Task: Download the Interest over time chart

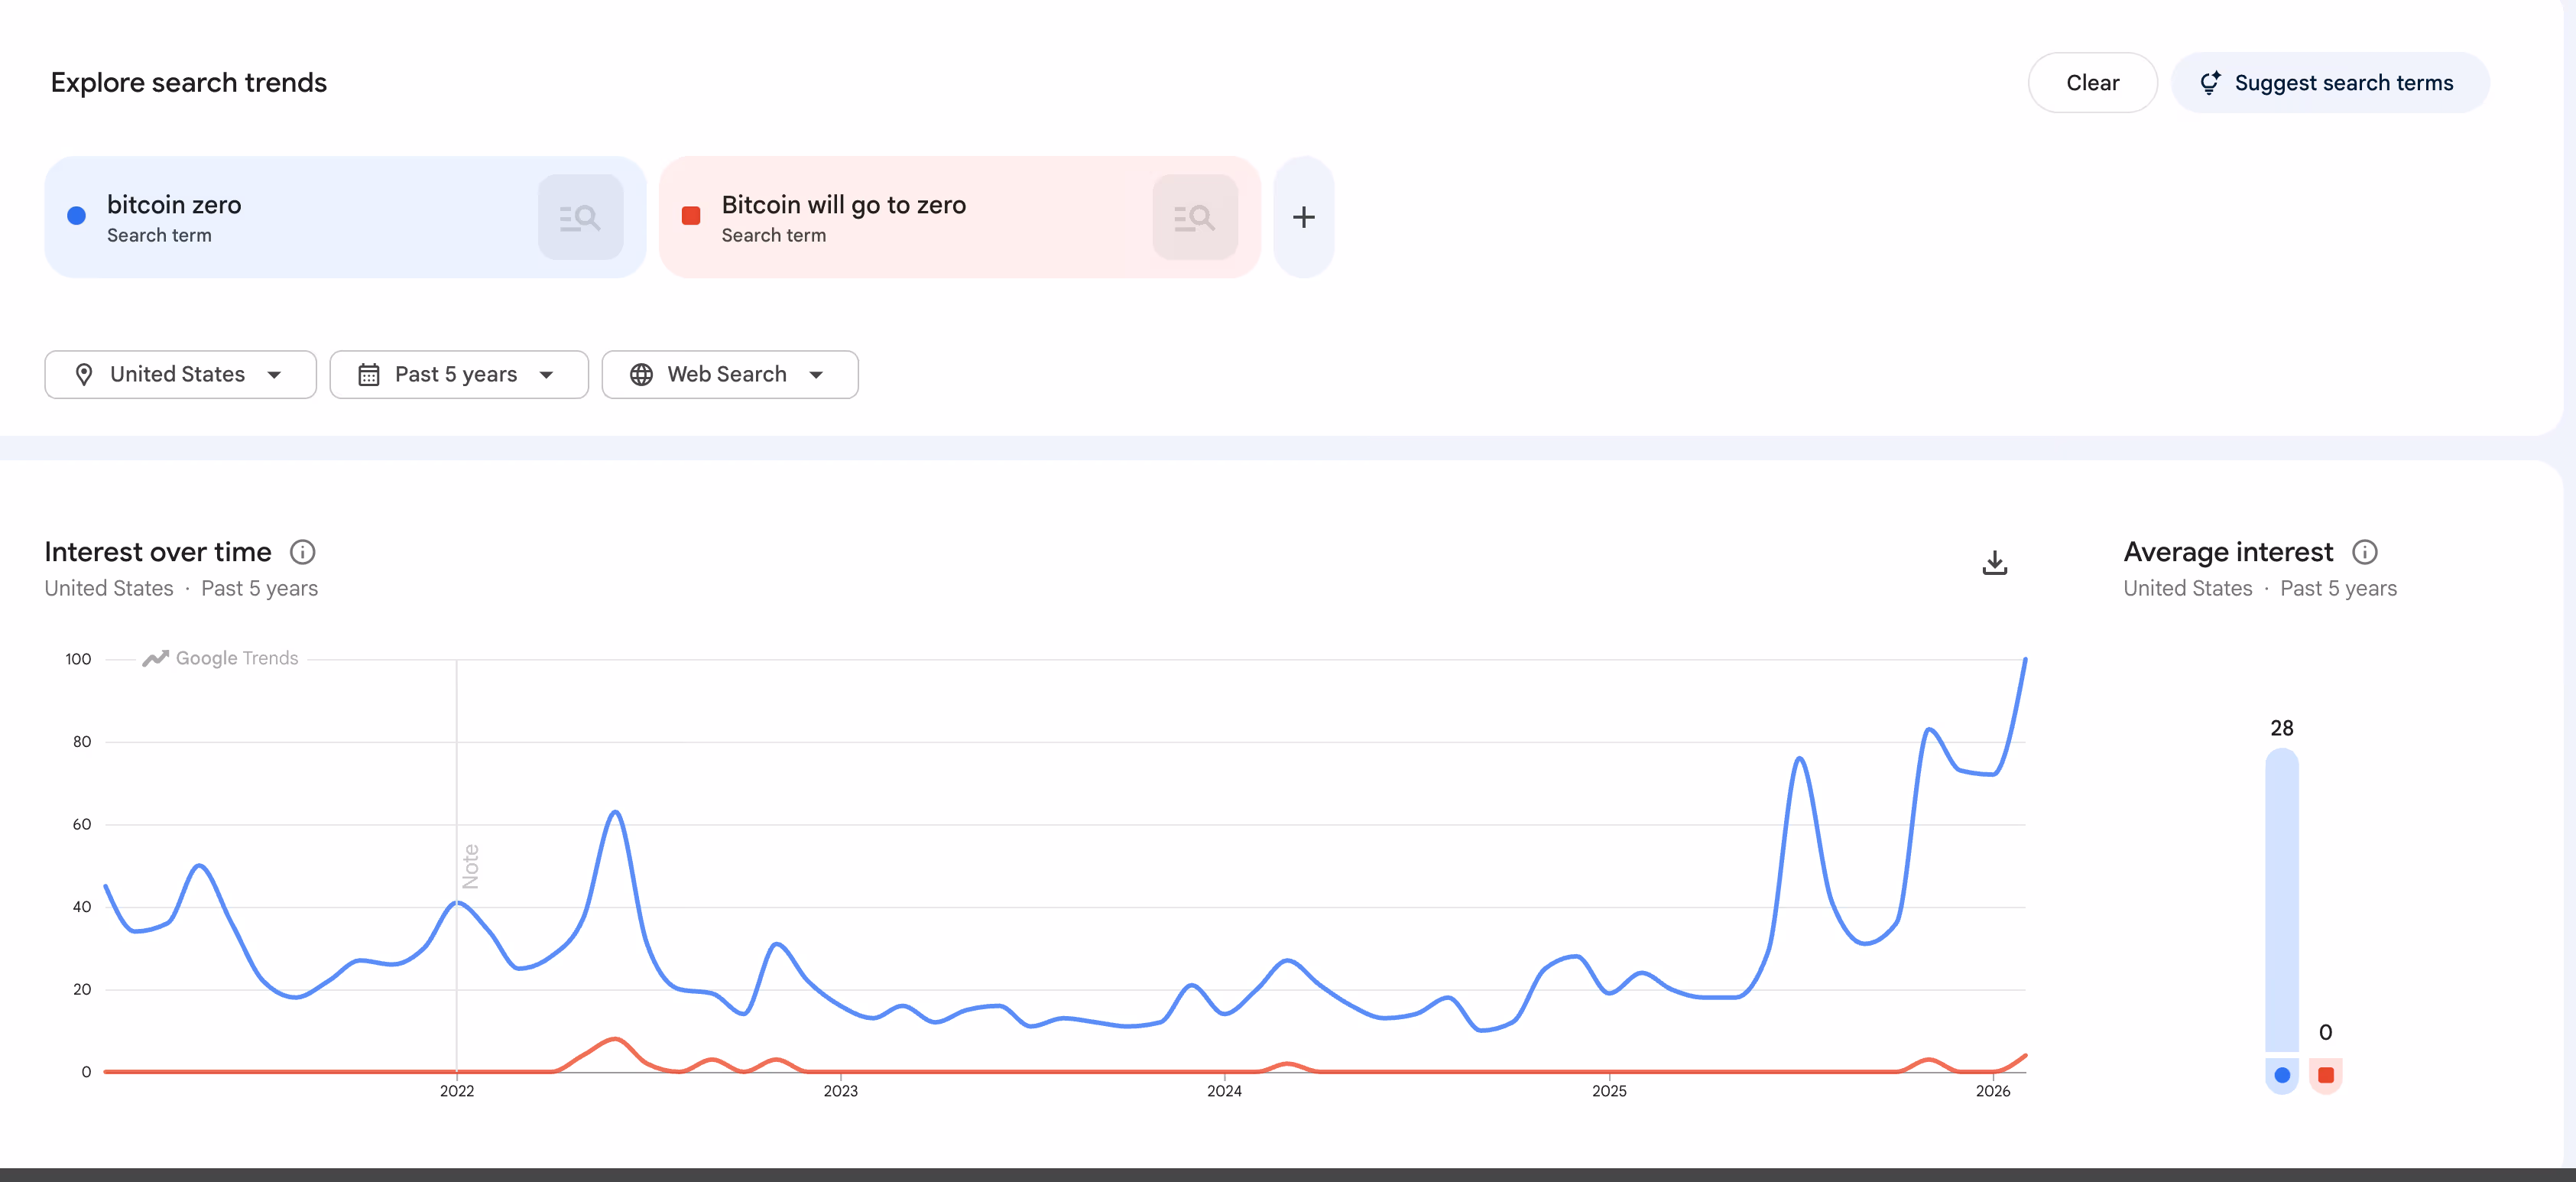Action: [1994, 563]
